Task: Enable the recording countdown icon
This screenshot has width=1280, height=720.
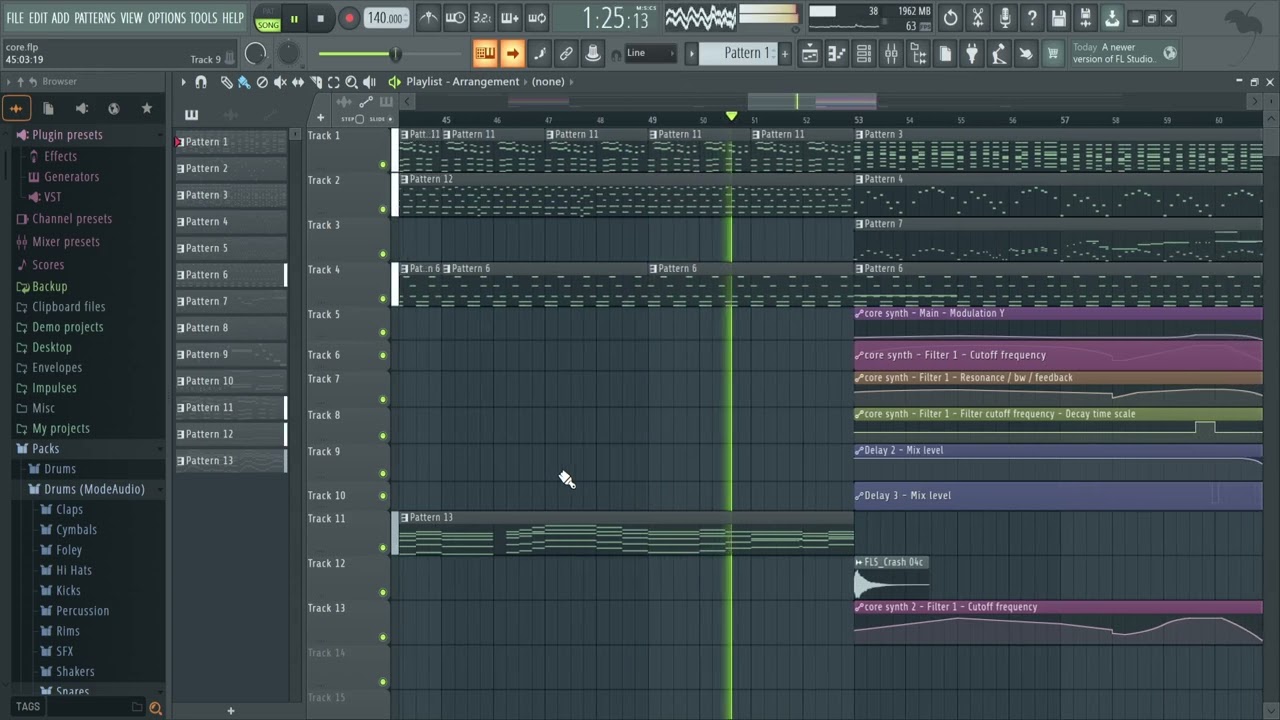Action: (482, 18)
